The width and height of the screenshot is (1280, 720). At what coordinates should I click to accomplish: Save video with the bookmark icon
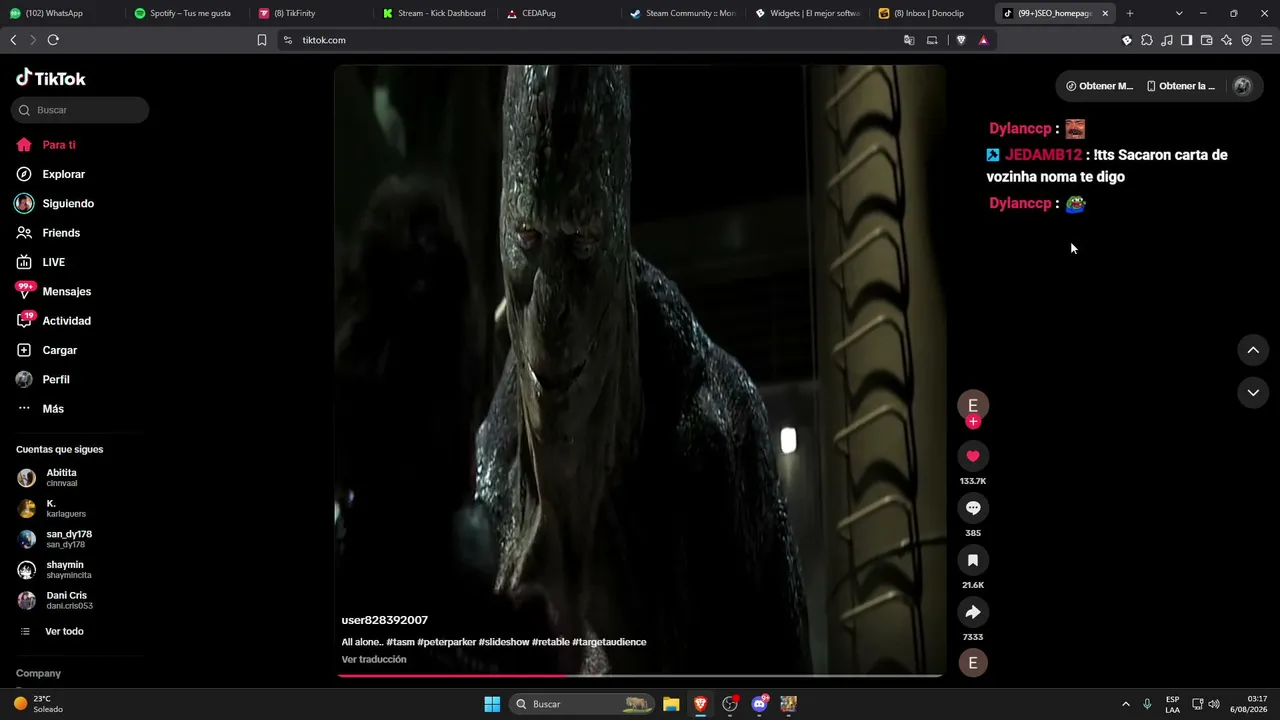click(x=973, y=560)
